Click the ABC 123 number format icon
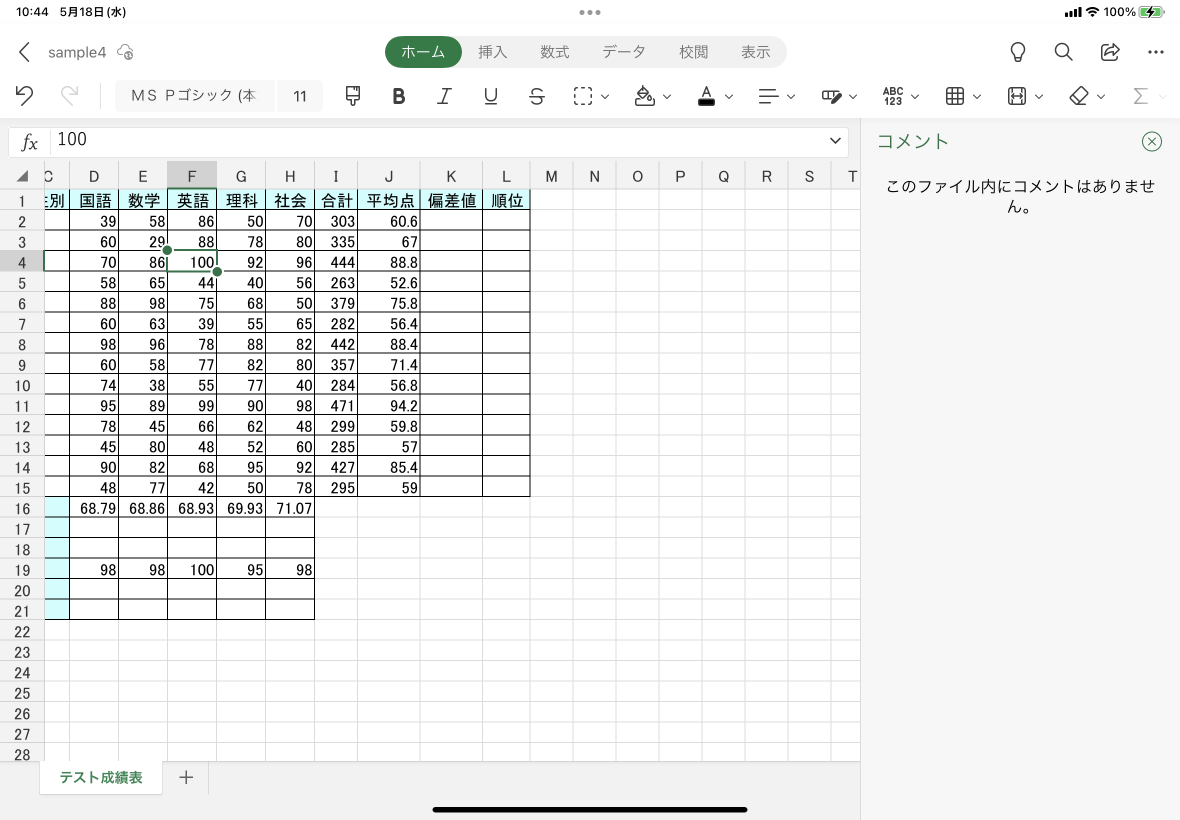The height and width of the screenshot is (820, 1180). coord(893,96)
